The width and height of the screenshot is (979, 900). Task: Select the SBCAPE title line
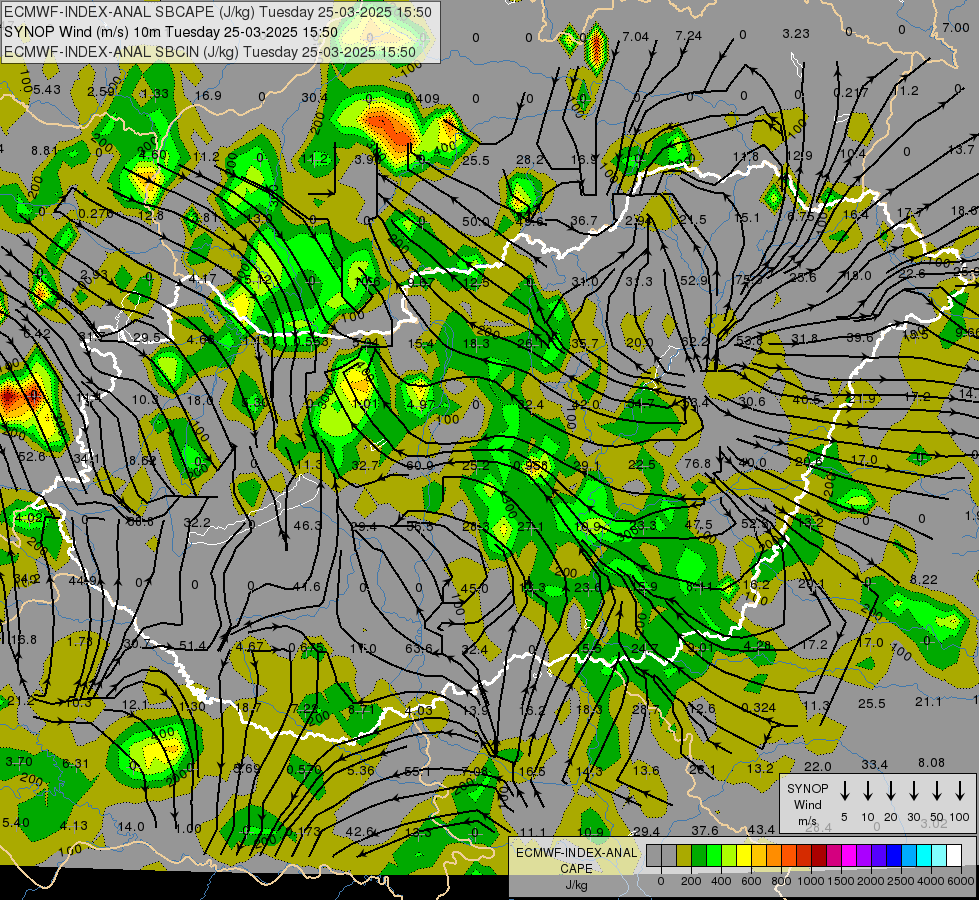(x=217, y=12)
